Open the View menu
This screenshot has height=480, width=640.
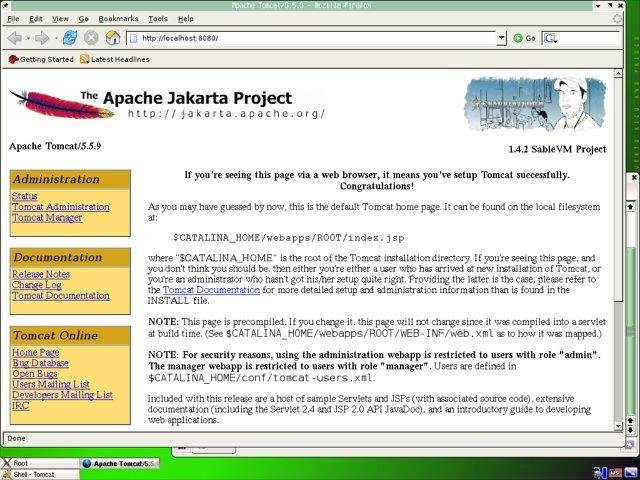(60, 19)
